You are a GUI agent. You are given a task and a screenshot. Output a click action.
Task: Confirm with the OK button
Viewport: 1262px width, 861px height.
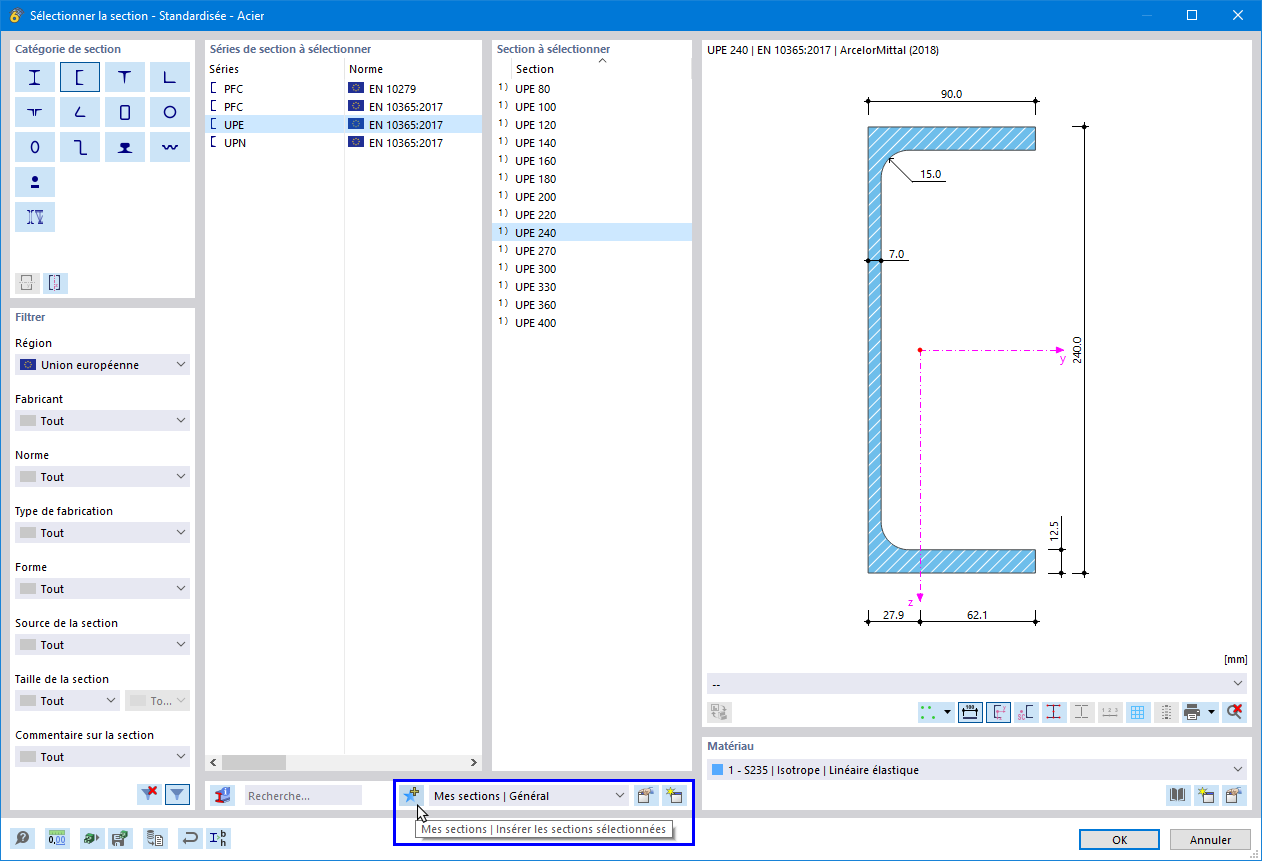pyautogui.click(x=1119, y=839)
